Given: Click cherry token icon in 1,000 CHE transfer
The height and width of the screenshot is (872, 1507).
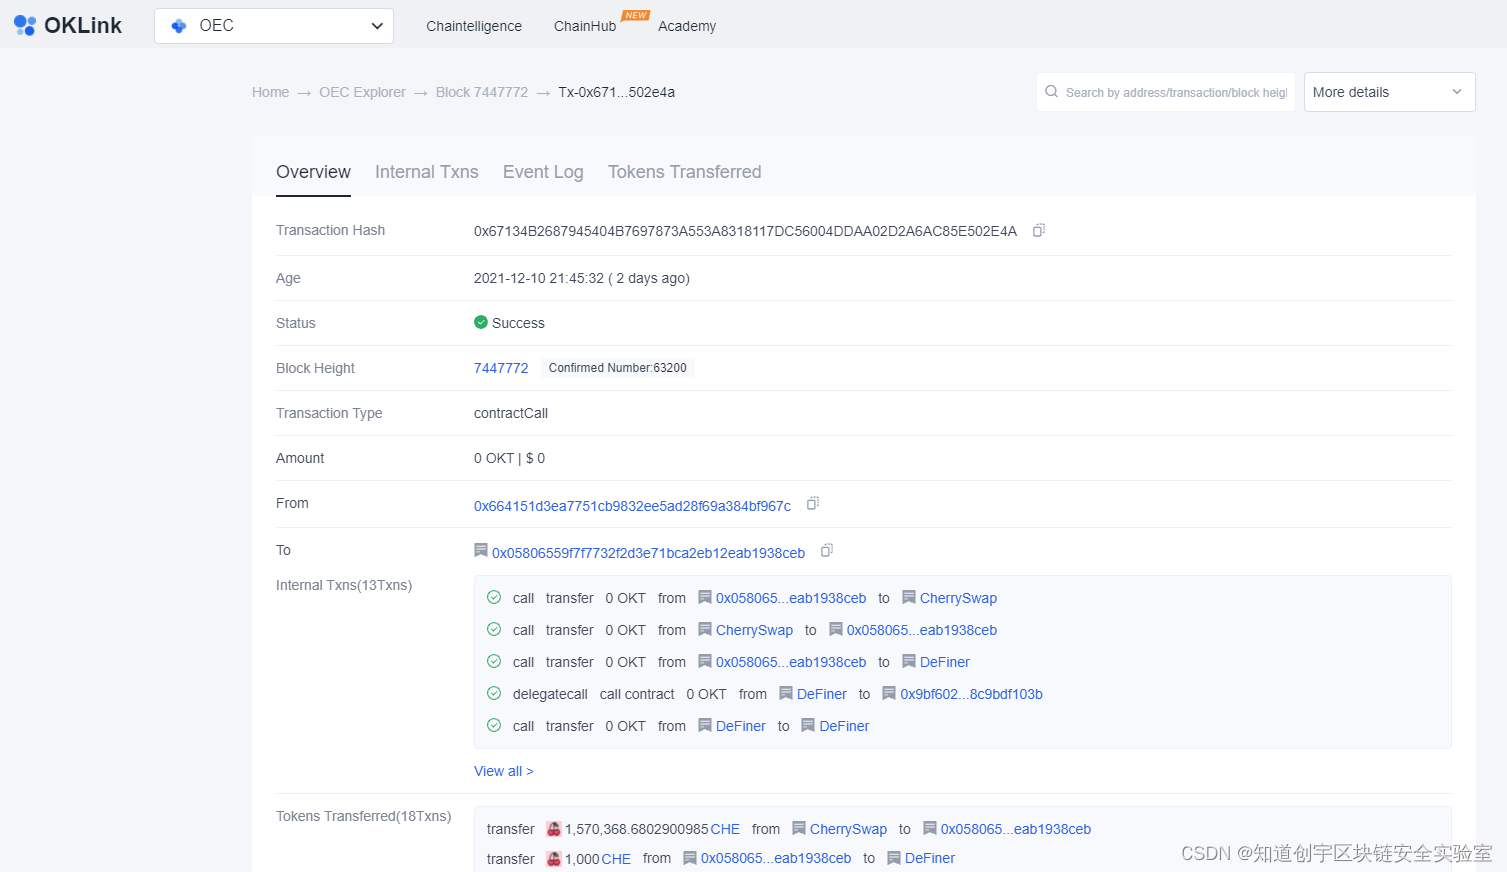Looking at the screenshot, I should pyautogui.click(x=554, y=859).
